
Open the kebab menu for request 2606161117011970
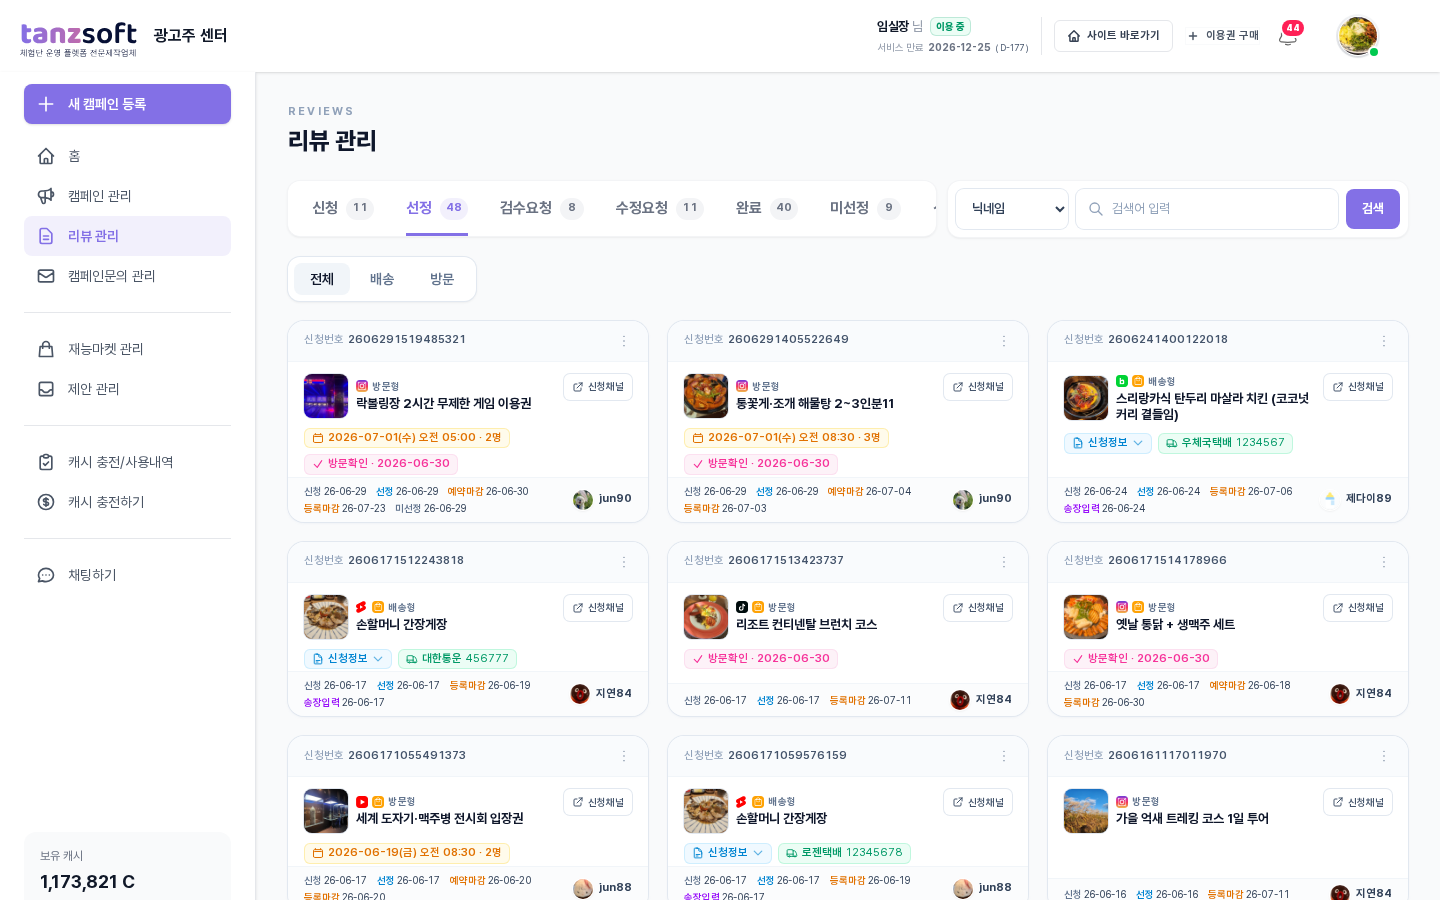1384,756
